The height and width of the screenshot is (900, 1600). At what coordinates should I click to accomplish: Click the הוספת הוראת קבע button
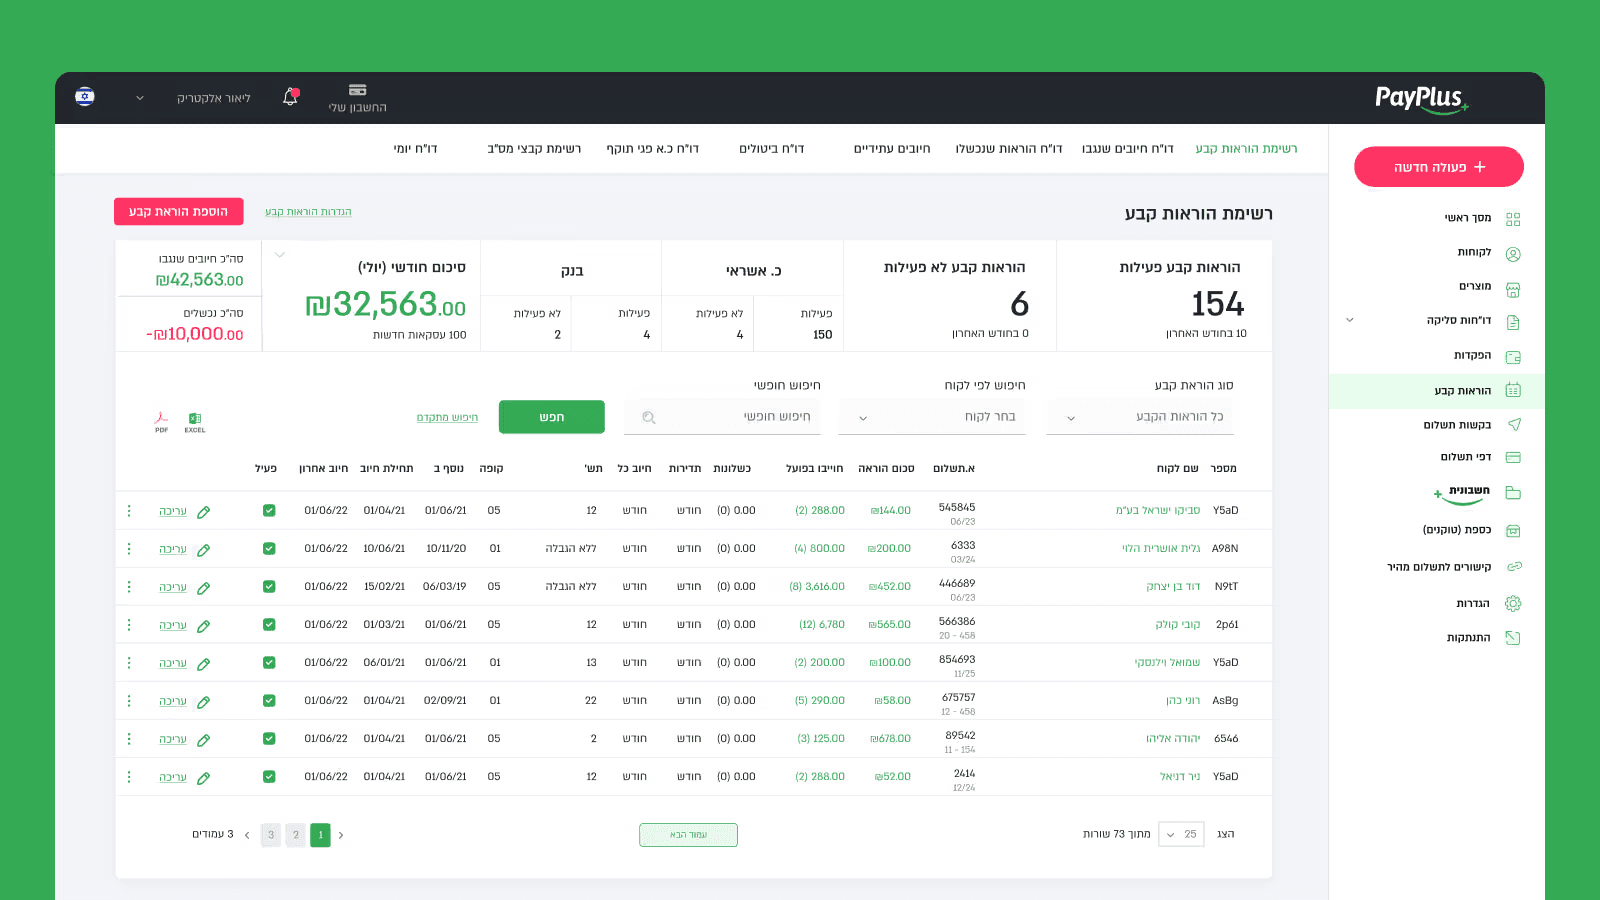178,211
